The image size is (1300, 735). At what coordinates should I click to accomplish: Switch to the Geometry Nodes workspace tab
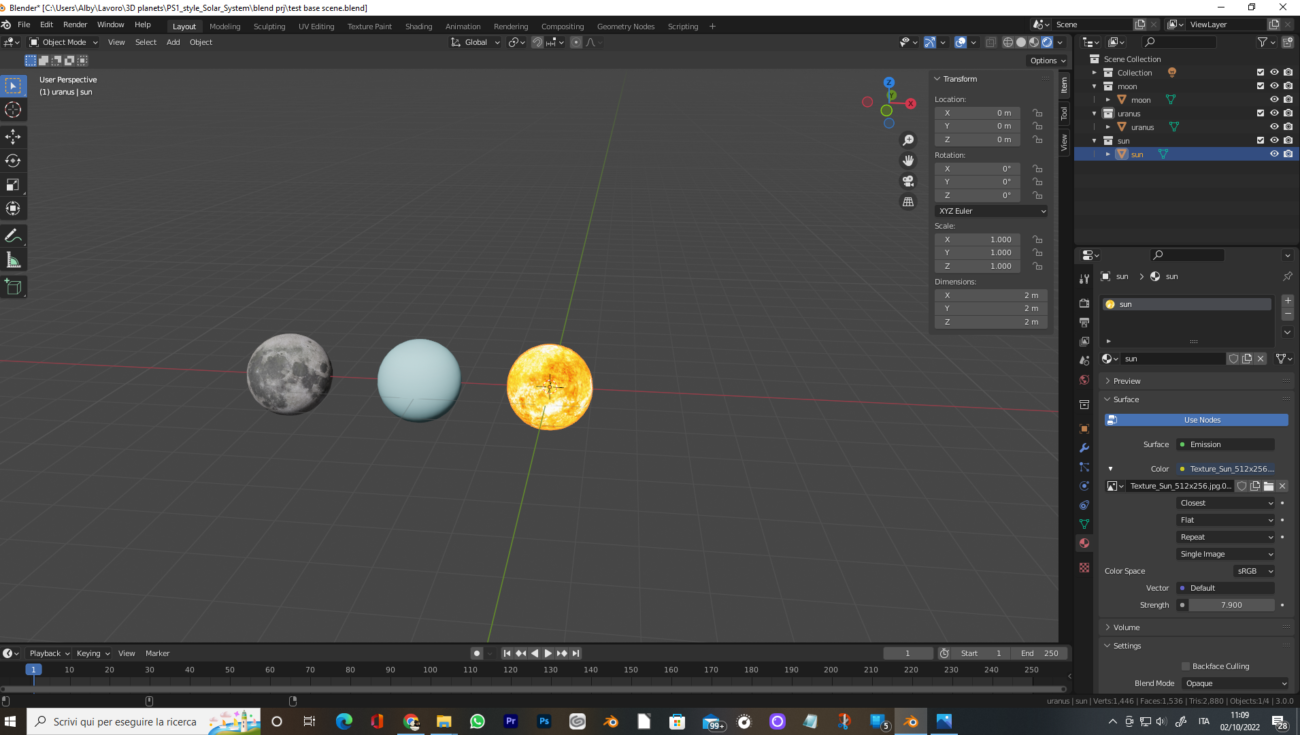point(626,26)
